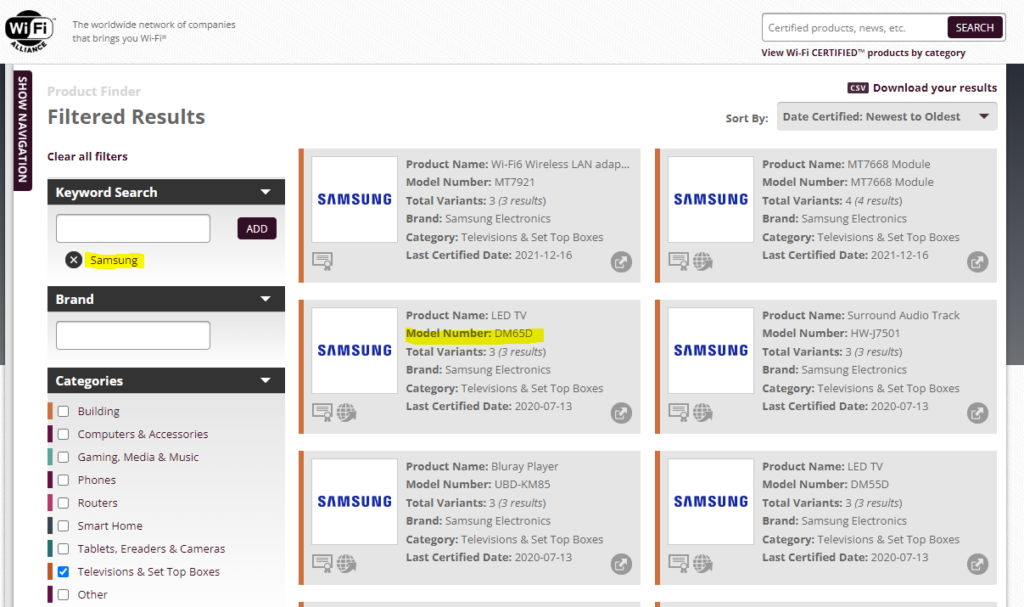
Task: Click certificate icon on DM65D LED TV card
Action: 322,412
